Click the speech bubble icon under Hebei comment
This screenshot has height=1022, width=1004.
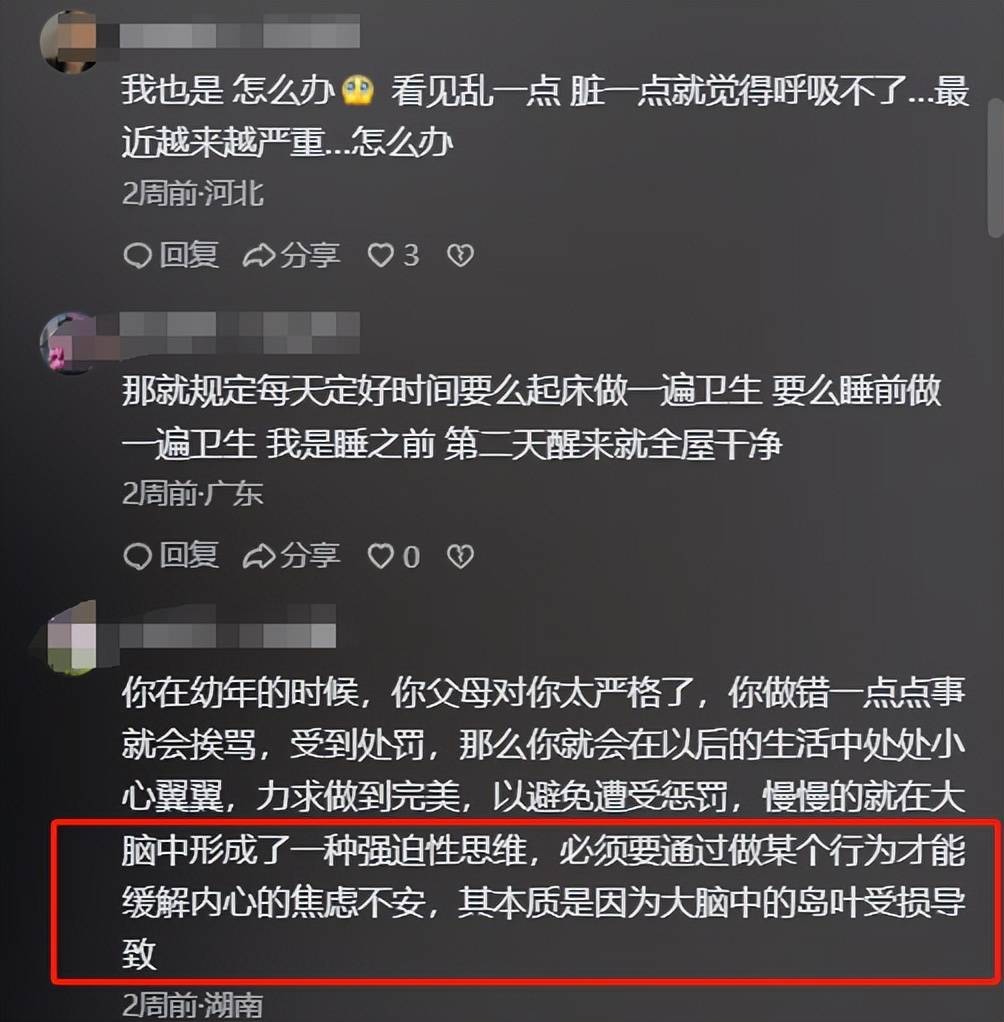pyautogui.click(x=138, y=256)
